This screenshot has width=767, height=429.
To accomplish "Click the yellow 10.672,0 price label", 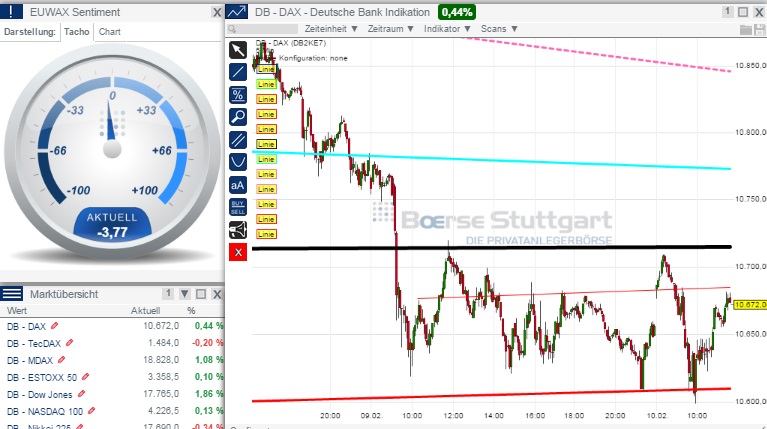I will pos(750,304).
